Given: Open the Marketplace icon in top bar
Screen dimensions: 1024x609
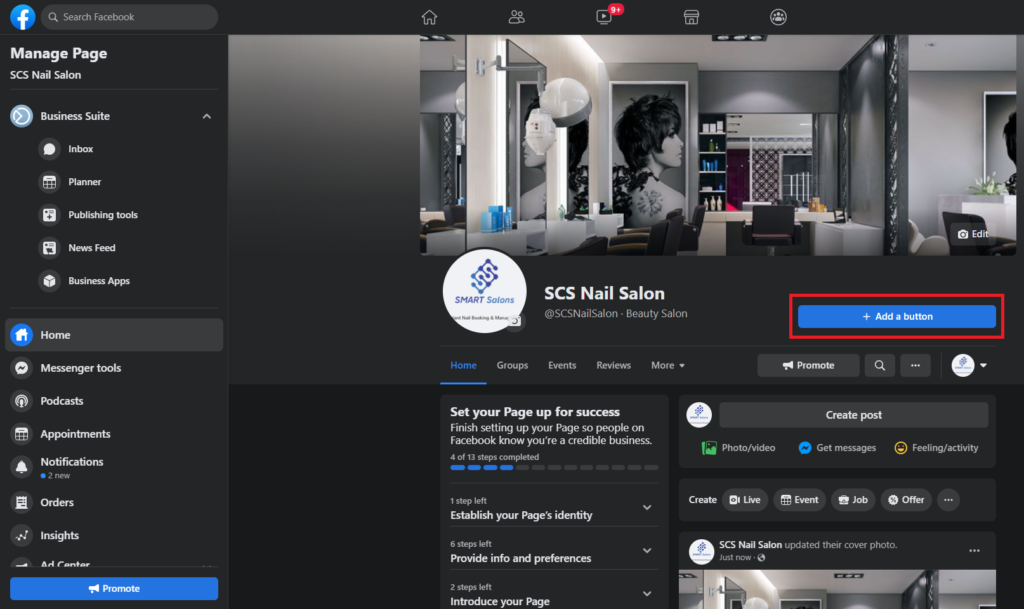Looking at the screenshot, I should pos(691,17).
